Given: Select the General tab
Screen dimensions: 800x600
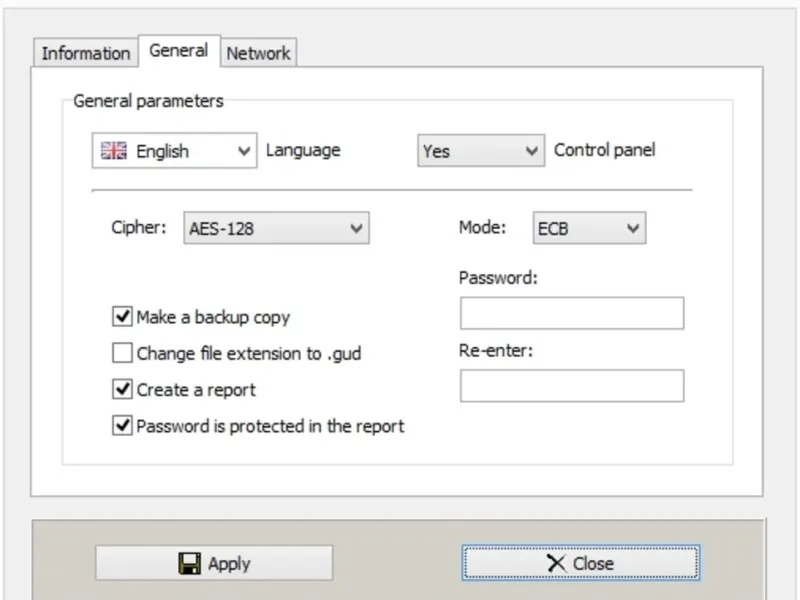Looking at the screenshot, I should coord(179,51).
